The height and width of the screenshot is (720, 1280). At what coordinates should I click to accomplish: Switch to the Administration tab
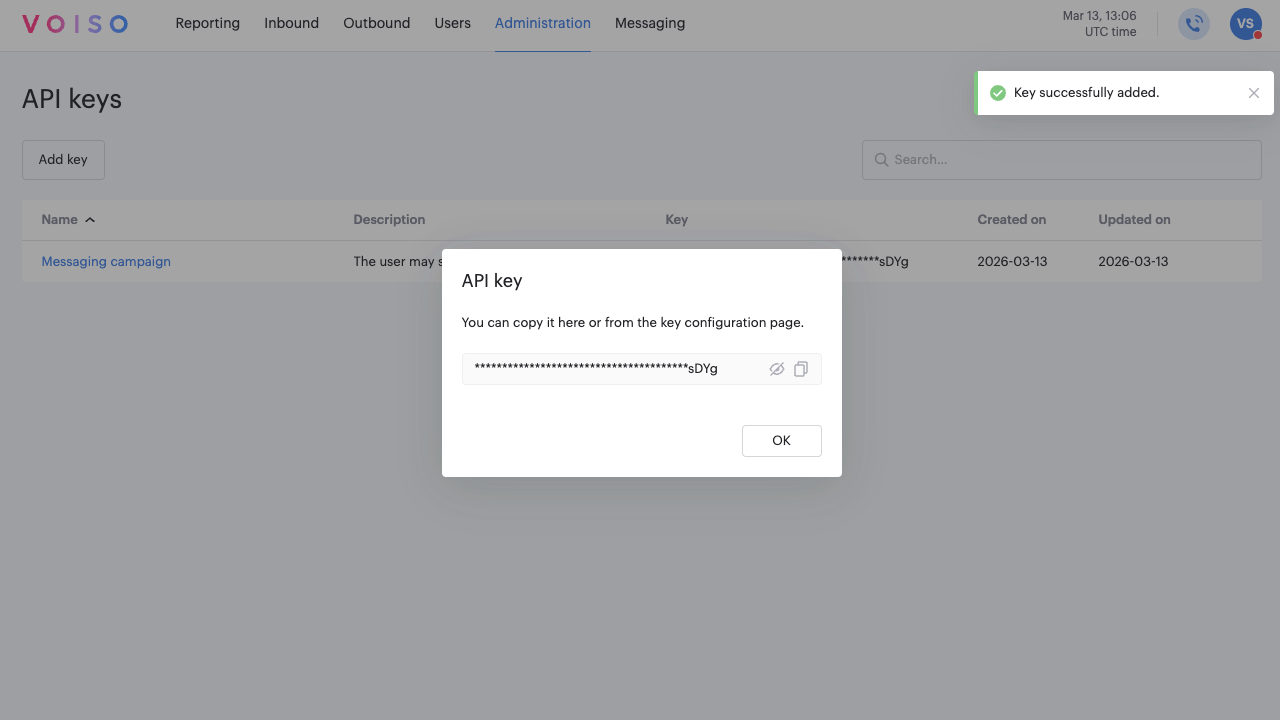[543, 22]
